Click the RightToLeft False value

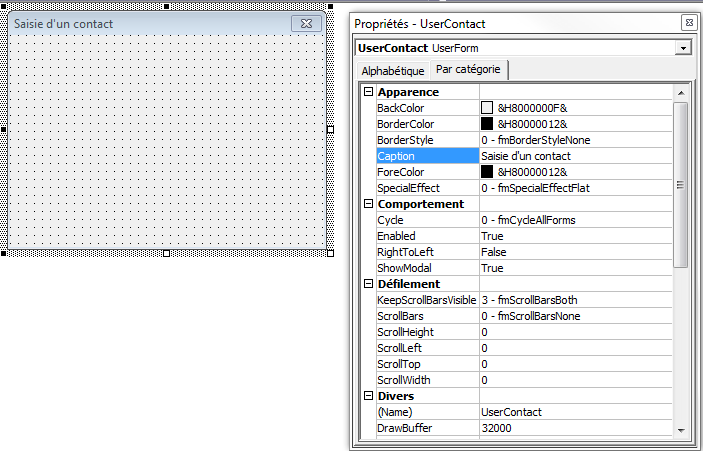tap(575, 252)
